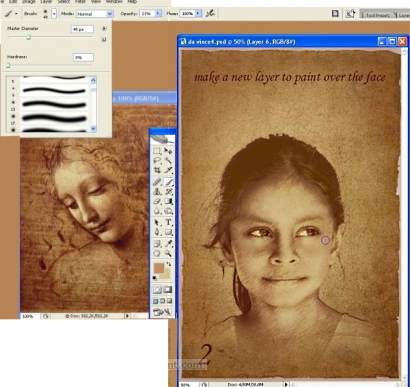Click the Master Diameter value field
The image size is (410, 387).
point(82,29)
